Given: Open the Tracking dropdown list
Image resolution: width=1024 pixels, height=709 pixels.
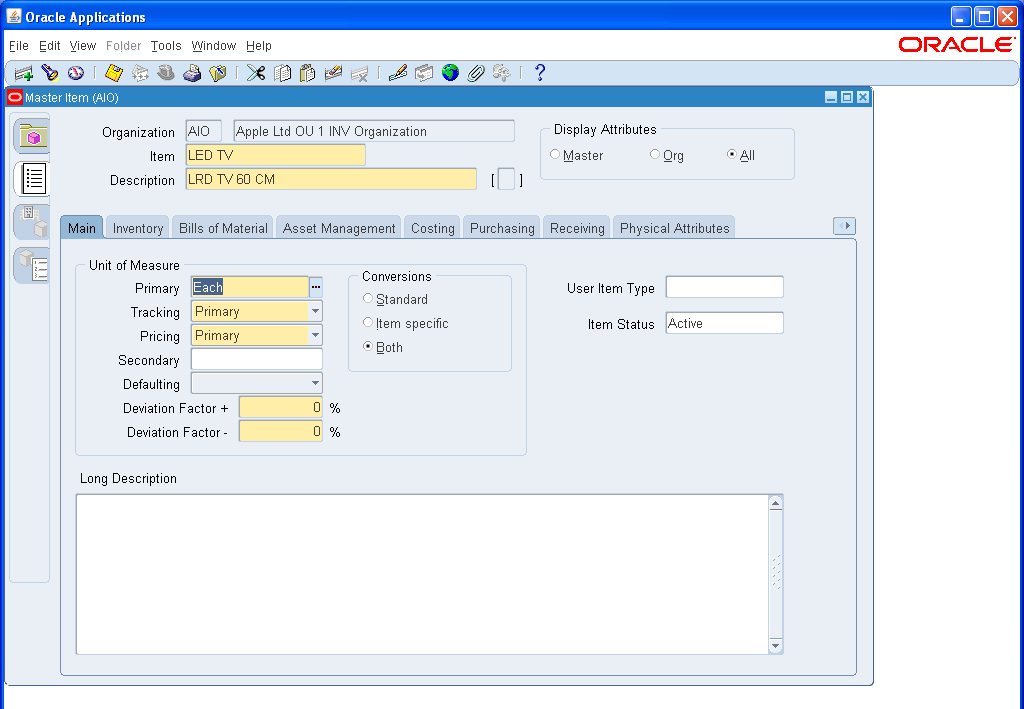Looking at the screenshot, I should 316,311.
